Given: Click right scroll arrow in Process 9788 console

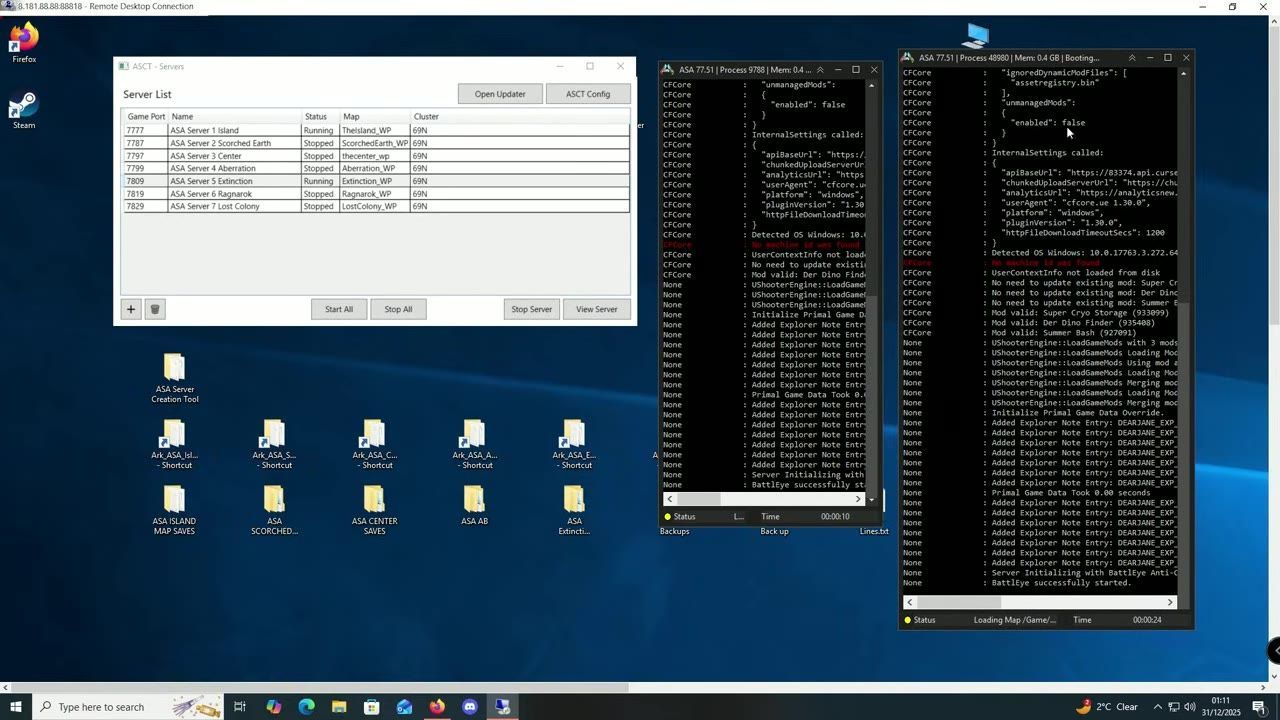Looking at the screenshot, I should pyautogui.click(x=858, y=499).
